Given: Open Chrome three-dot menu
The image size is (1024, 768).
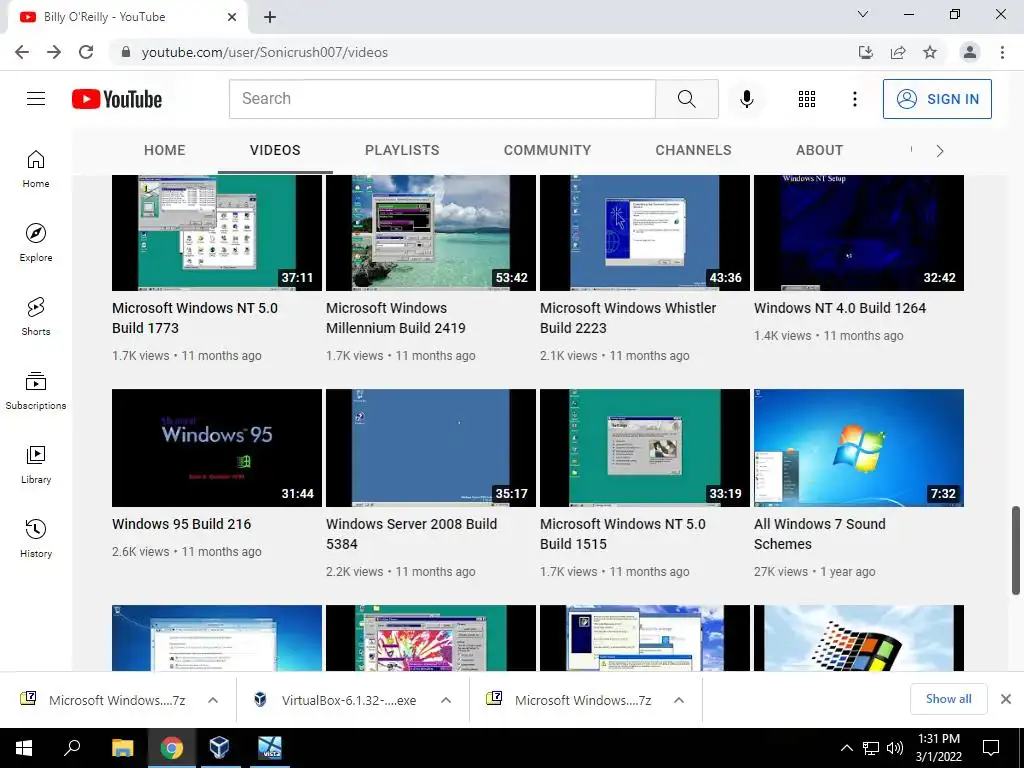Looking at the screenshot, I should pos(1002,52).
